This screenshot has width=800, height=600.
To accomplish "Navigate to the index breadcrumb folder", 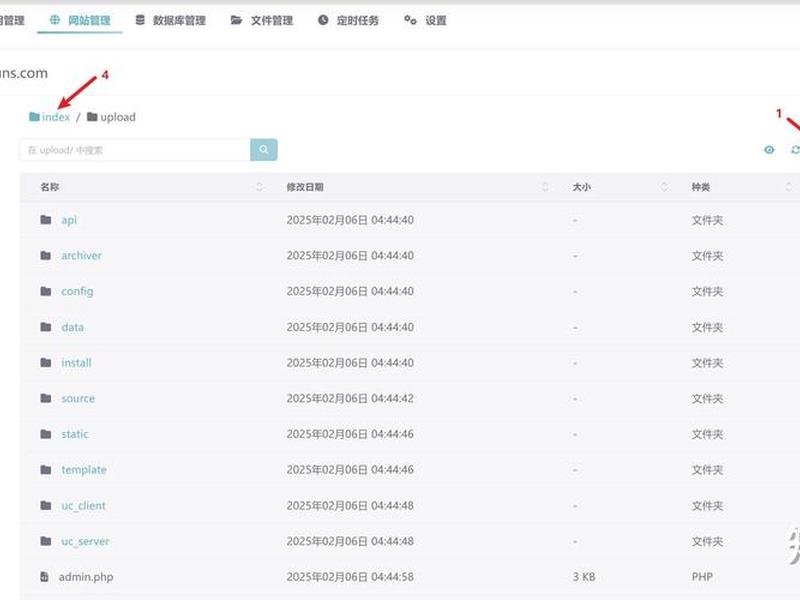I will (x=49, y=117).
